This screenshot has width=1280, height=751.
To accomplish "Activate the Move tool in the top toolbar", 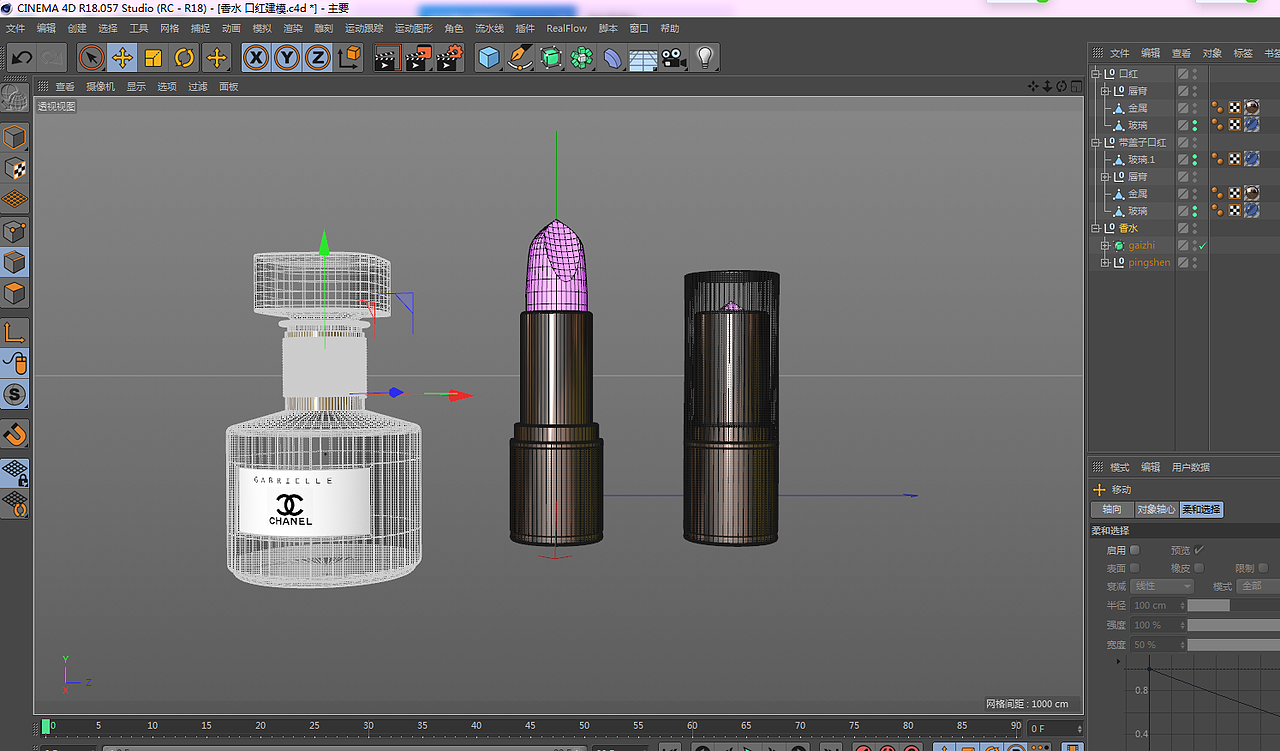I will click(x=123, y=58).
